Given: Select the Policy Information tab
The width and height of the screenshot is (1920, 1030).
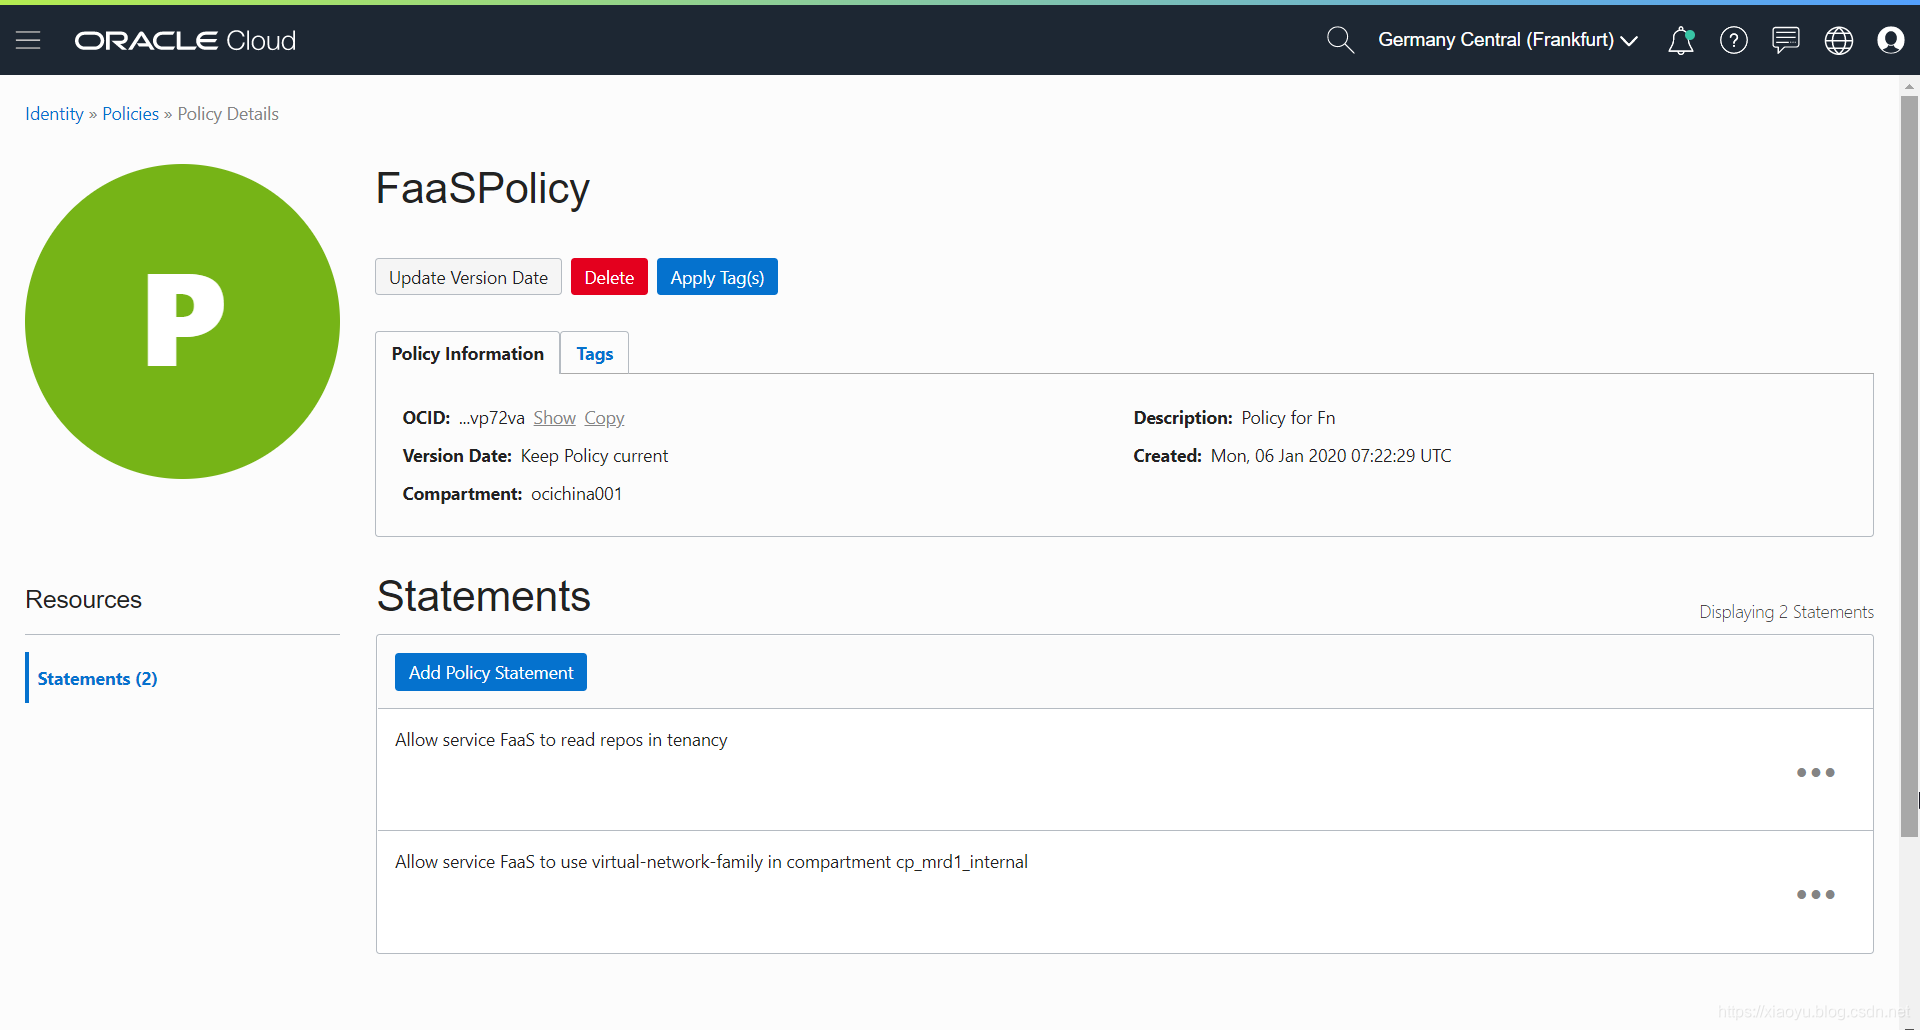Looking at the screenshot, I should pyautogui.click(x=467, y=353).
